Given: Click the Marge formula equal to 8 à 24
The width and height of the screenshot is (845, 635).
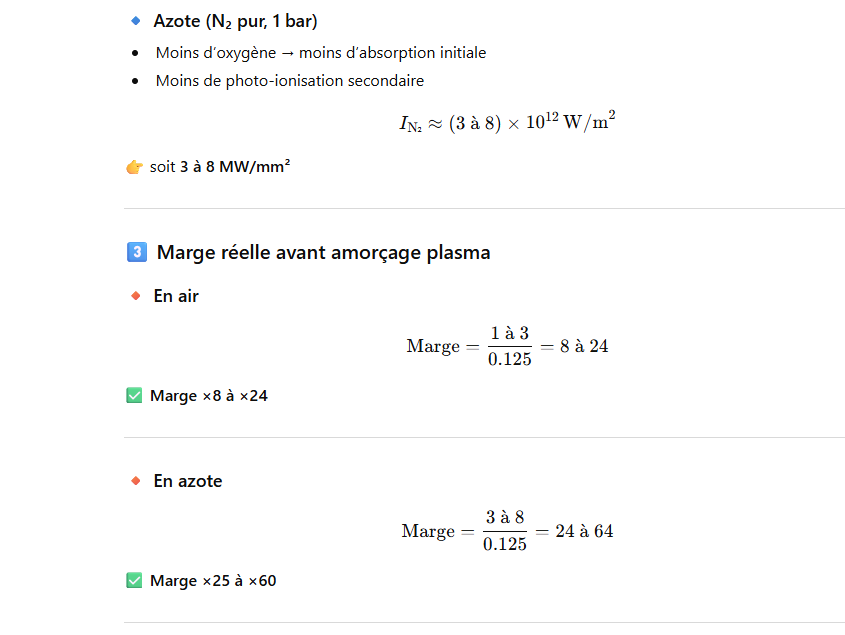Looking at the screenshot, I should pos(507,346).
